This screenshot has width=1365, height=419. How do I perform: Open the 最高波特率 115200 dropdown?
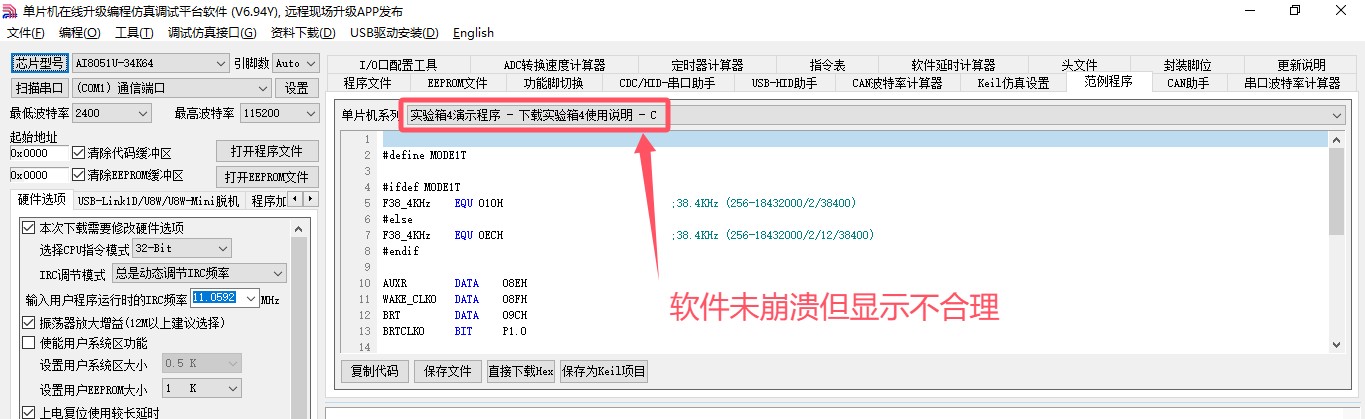[280, 114]
